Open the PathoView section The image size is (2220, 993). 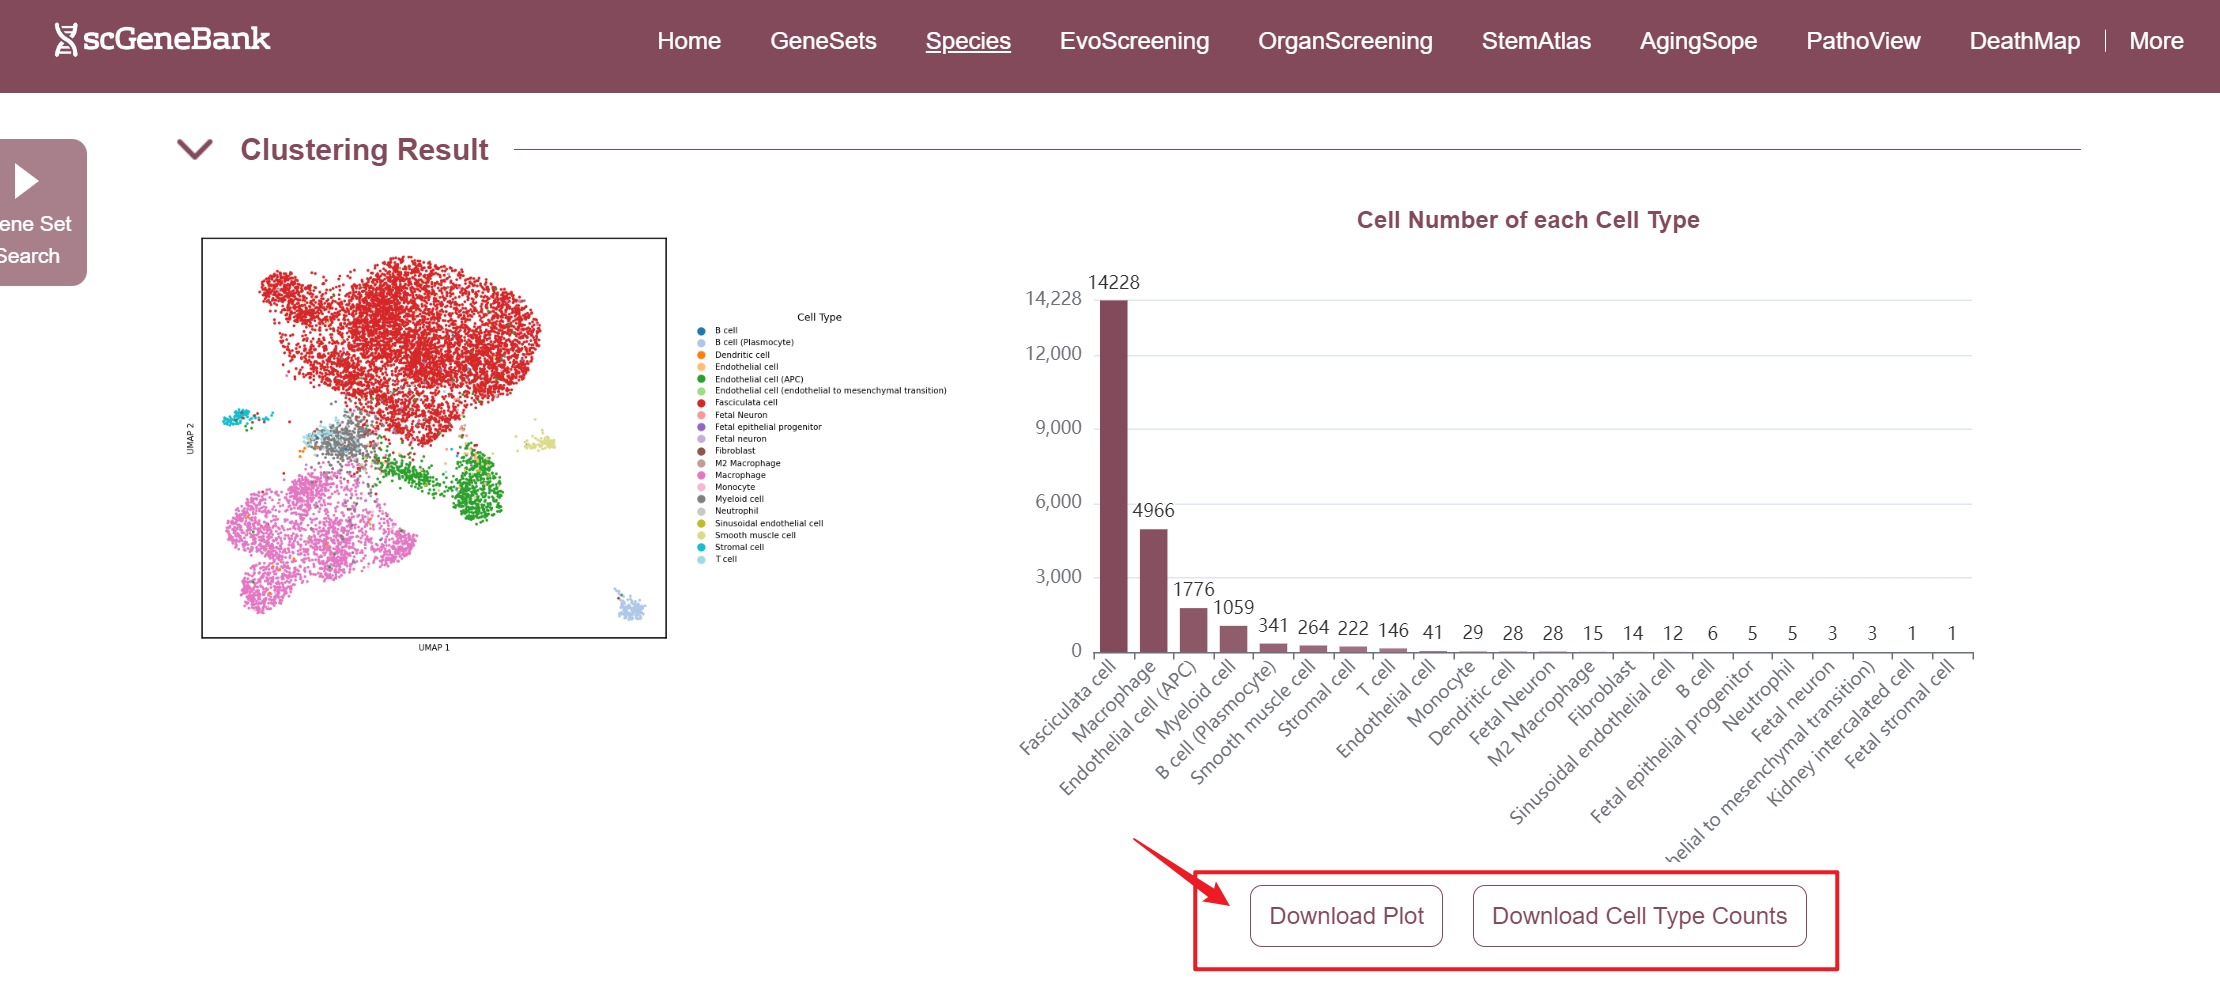[1862, 41]
